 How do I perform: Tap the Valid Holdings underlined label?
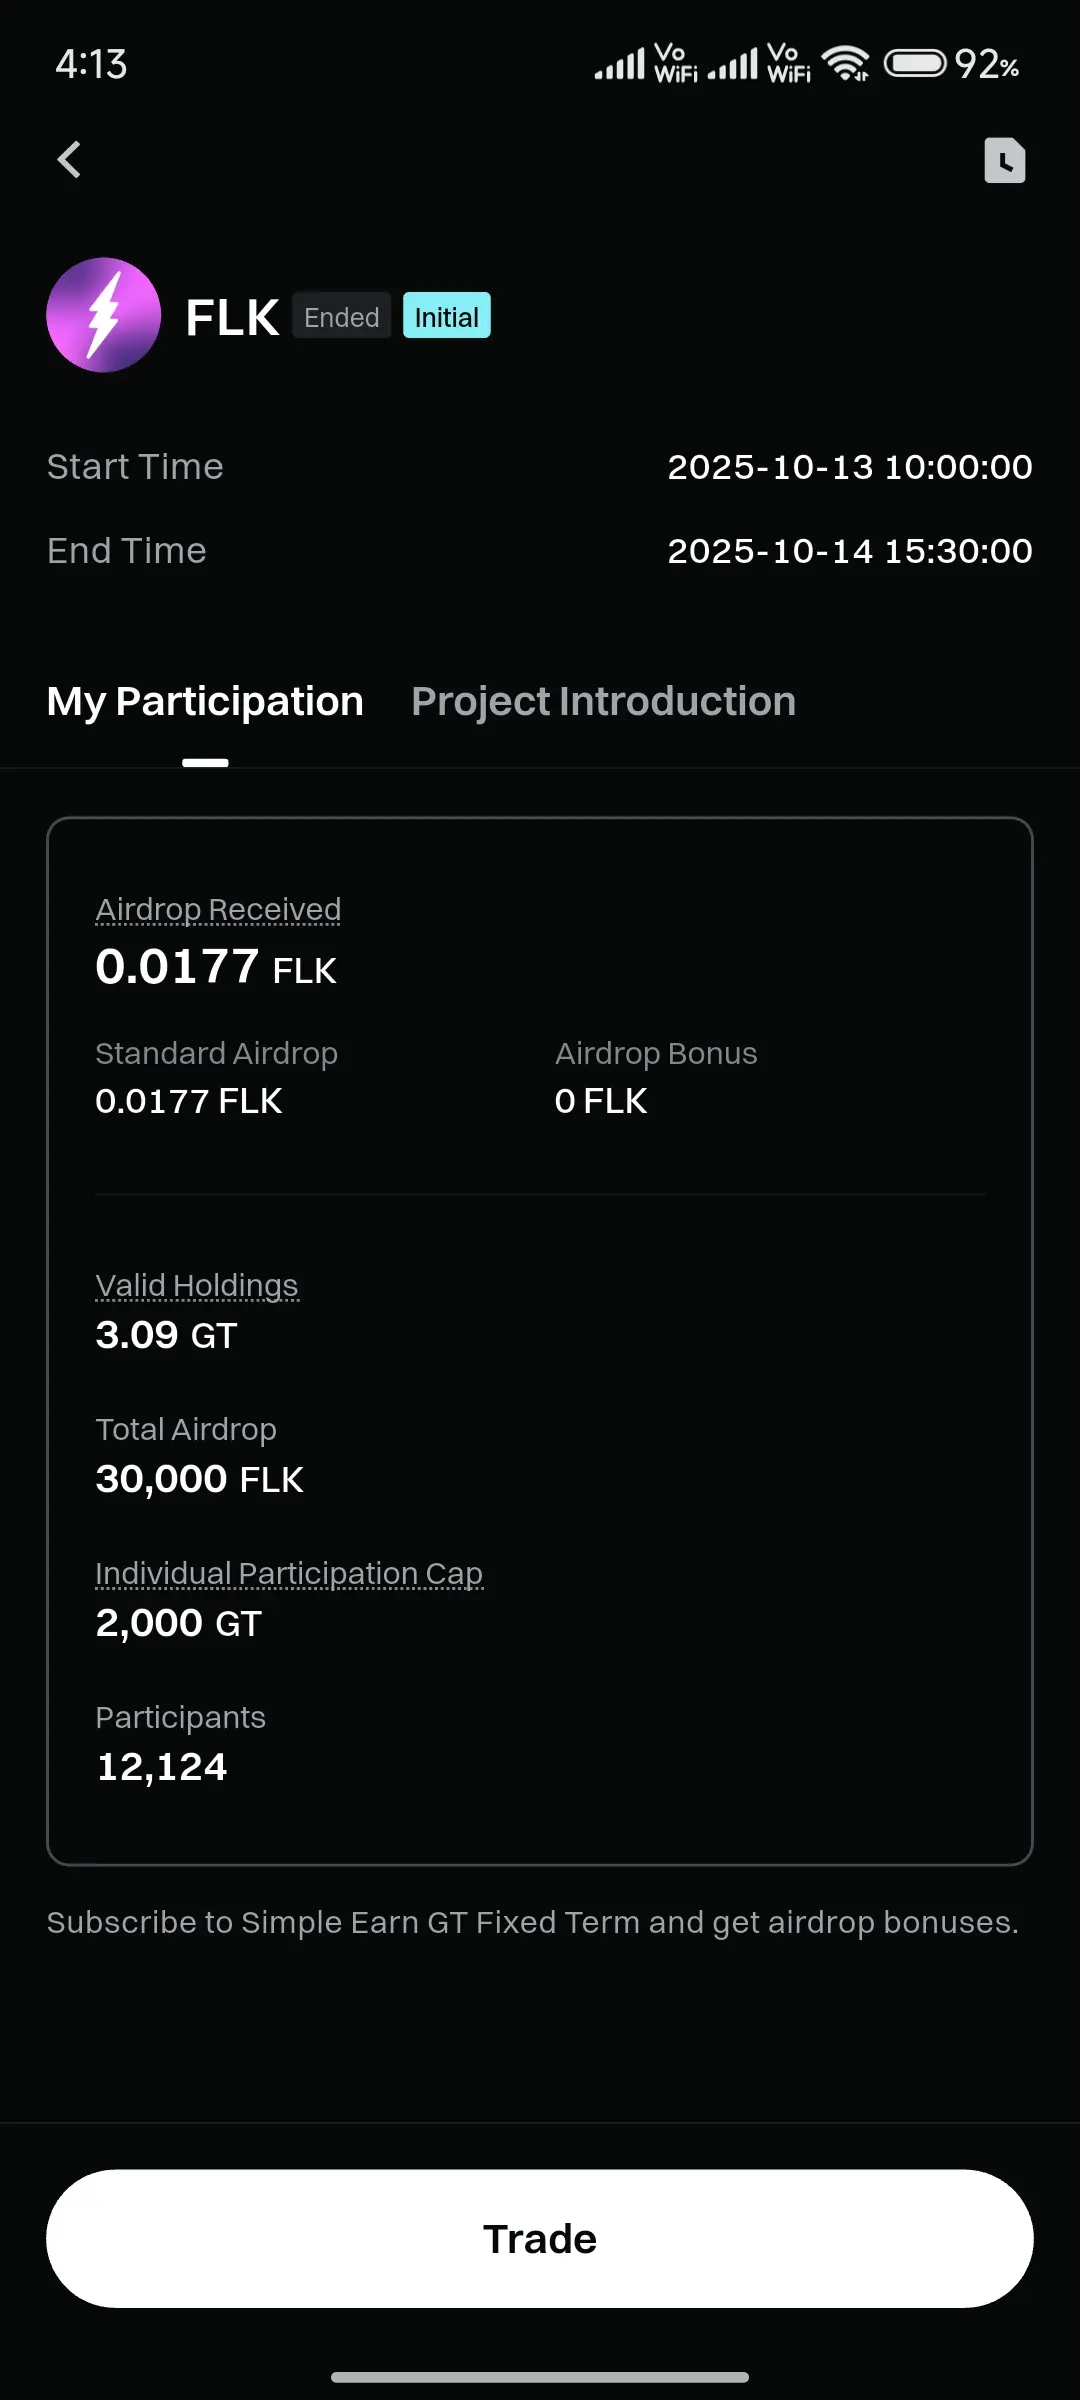[197, 1286]
